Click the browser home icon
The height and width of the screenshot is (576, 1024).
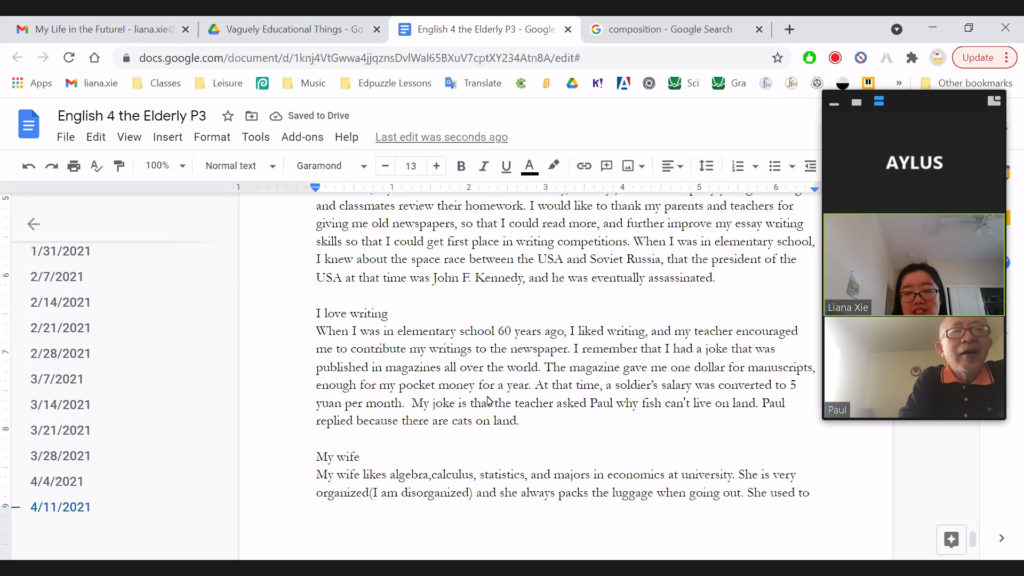(94, 57)
